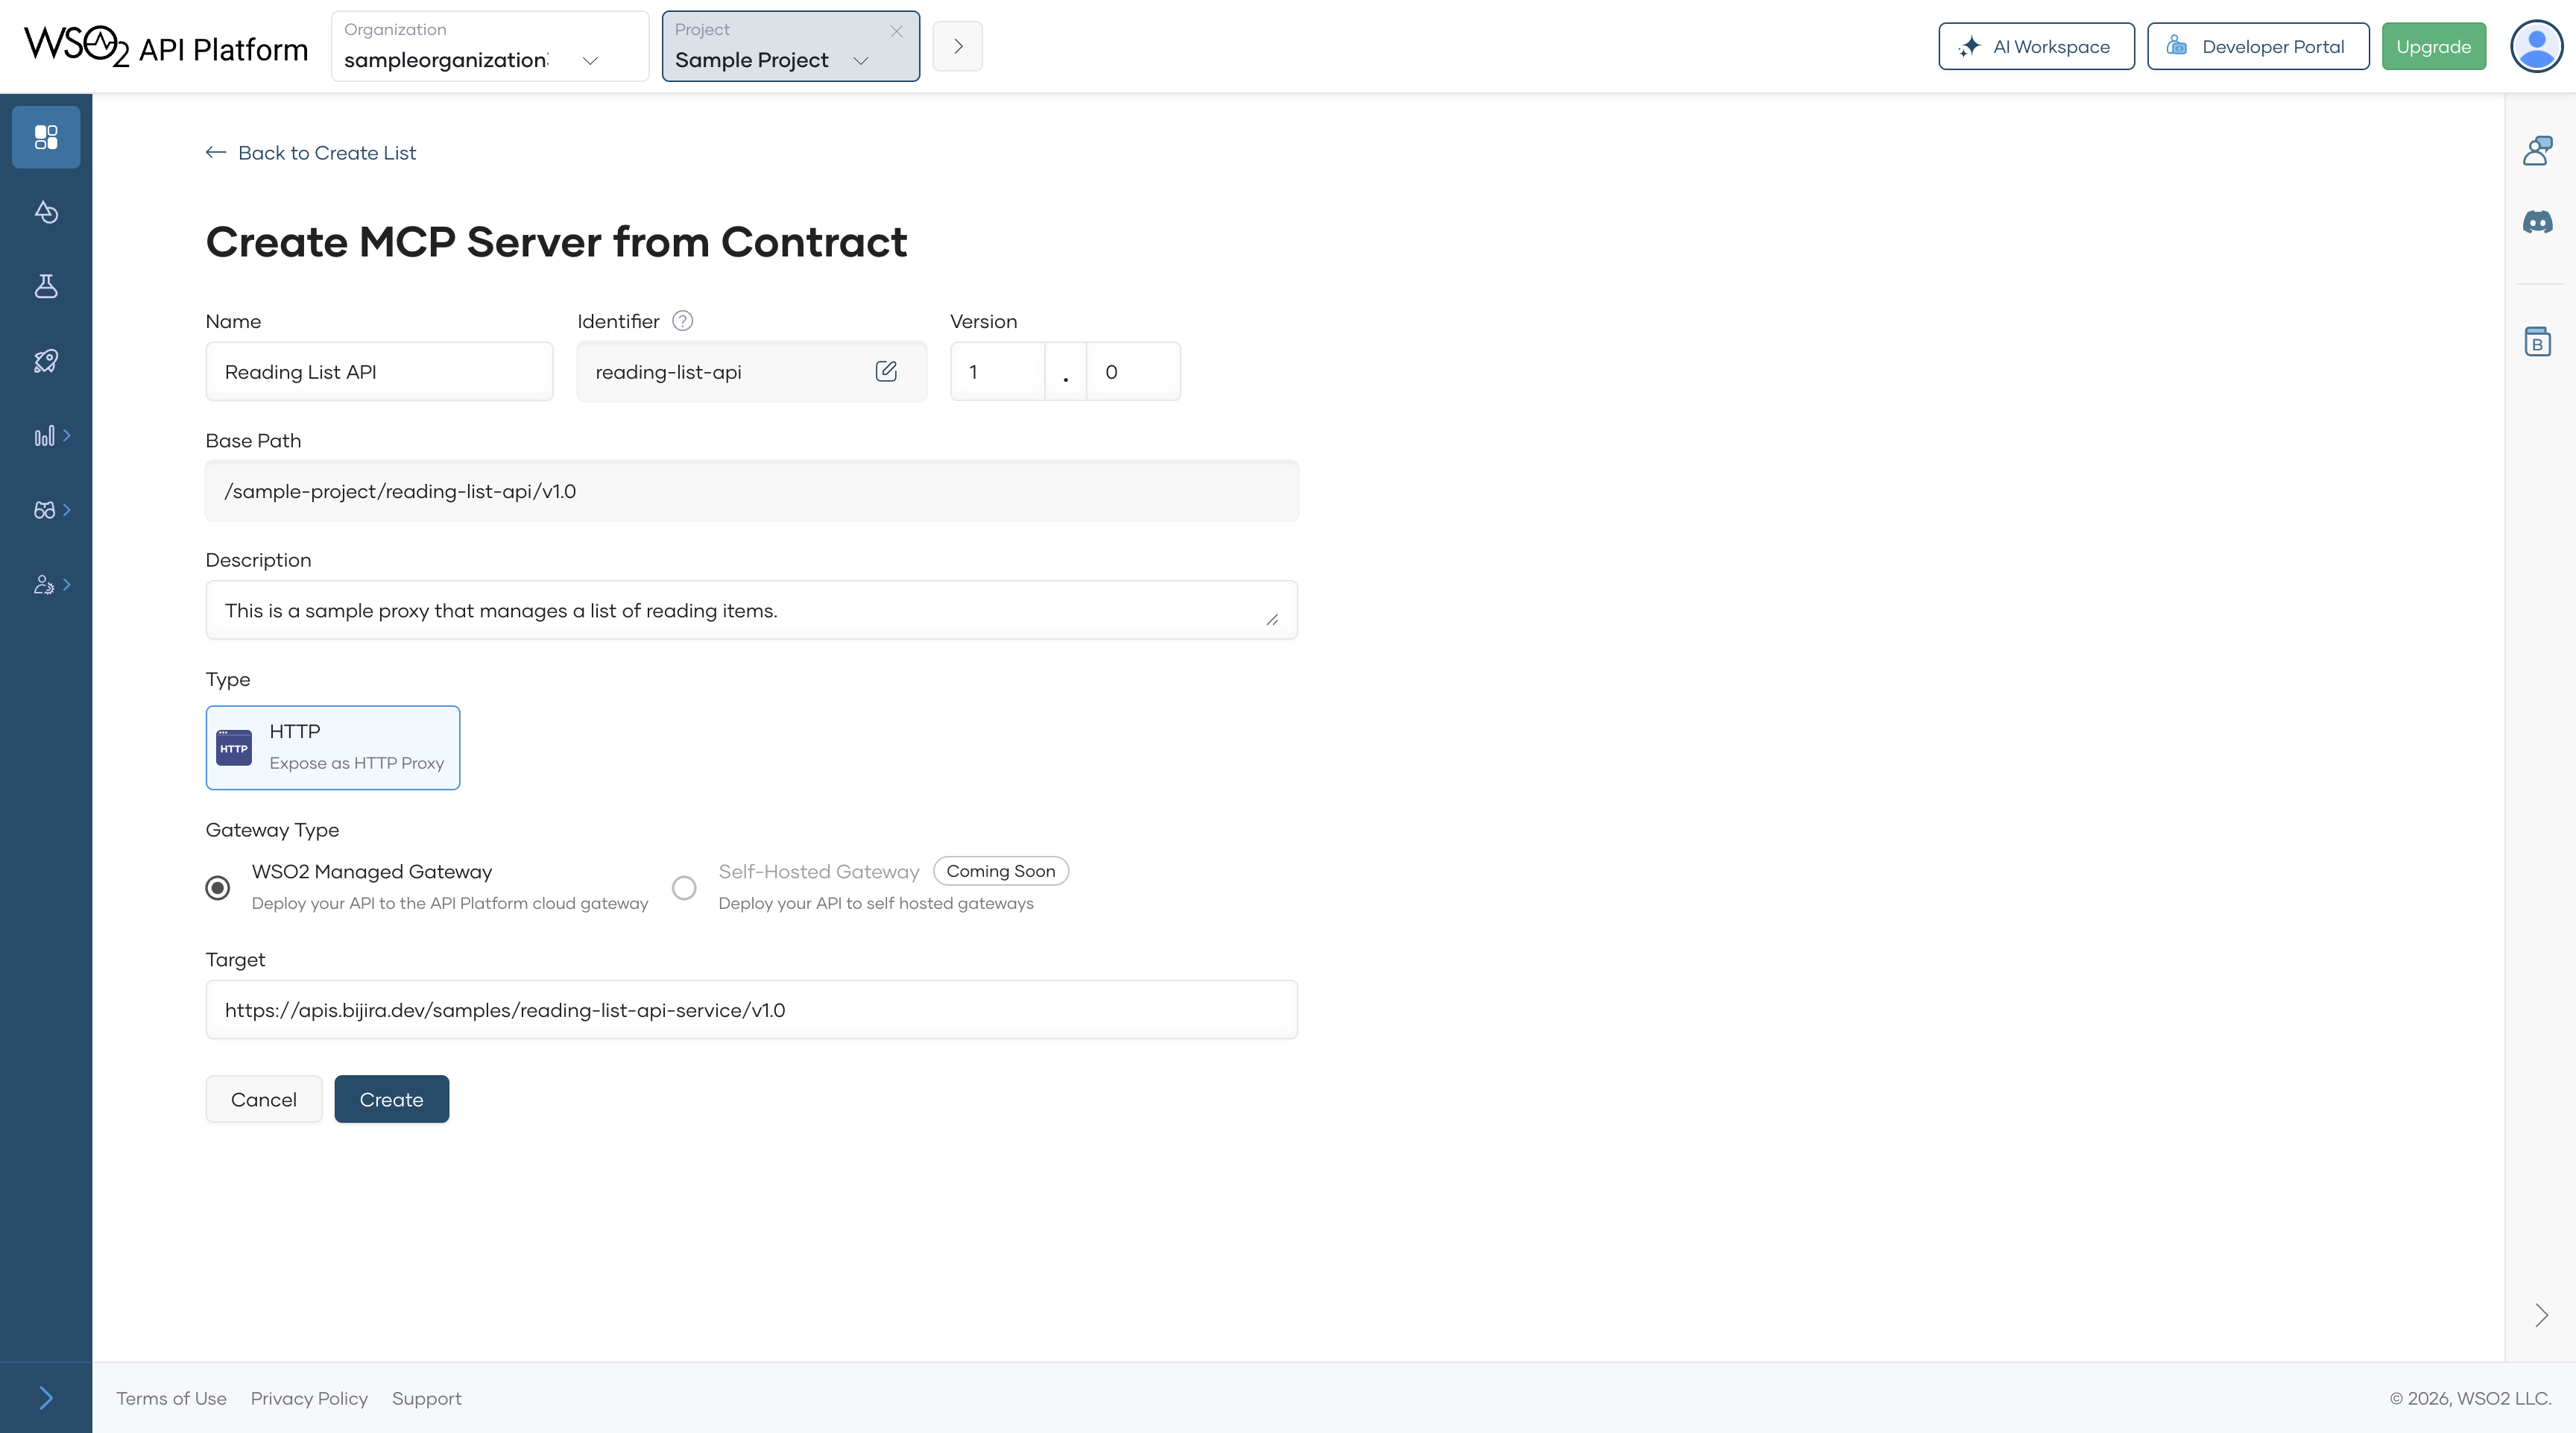Click the Identifier help question mark icon
2576x1433 pixels.
click(x=682, y=321)
